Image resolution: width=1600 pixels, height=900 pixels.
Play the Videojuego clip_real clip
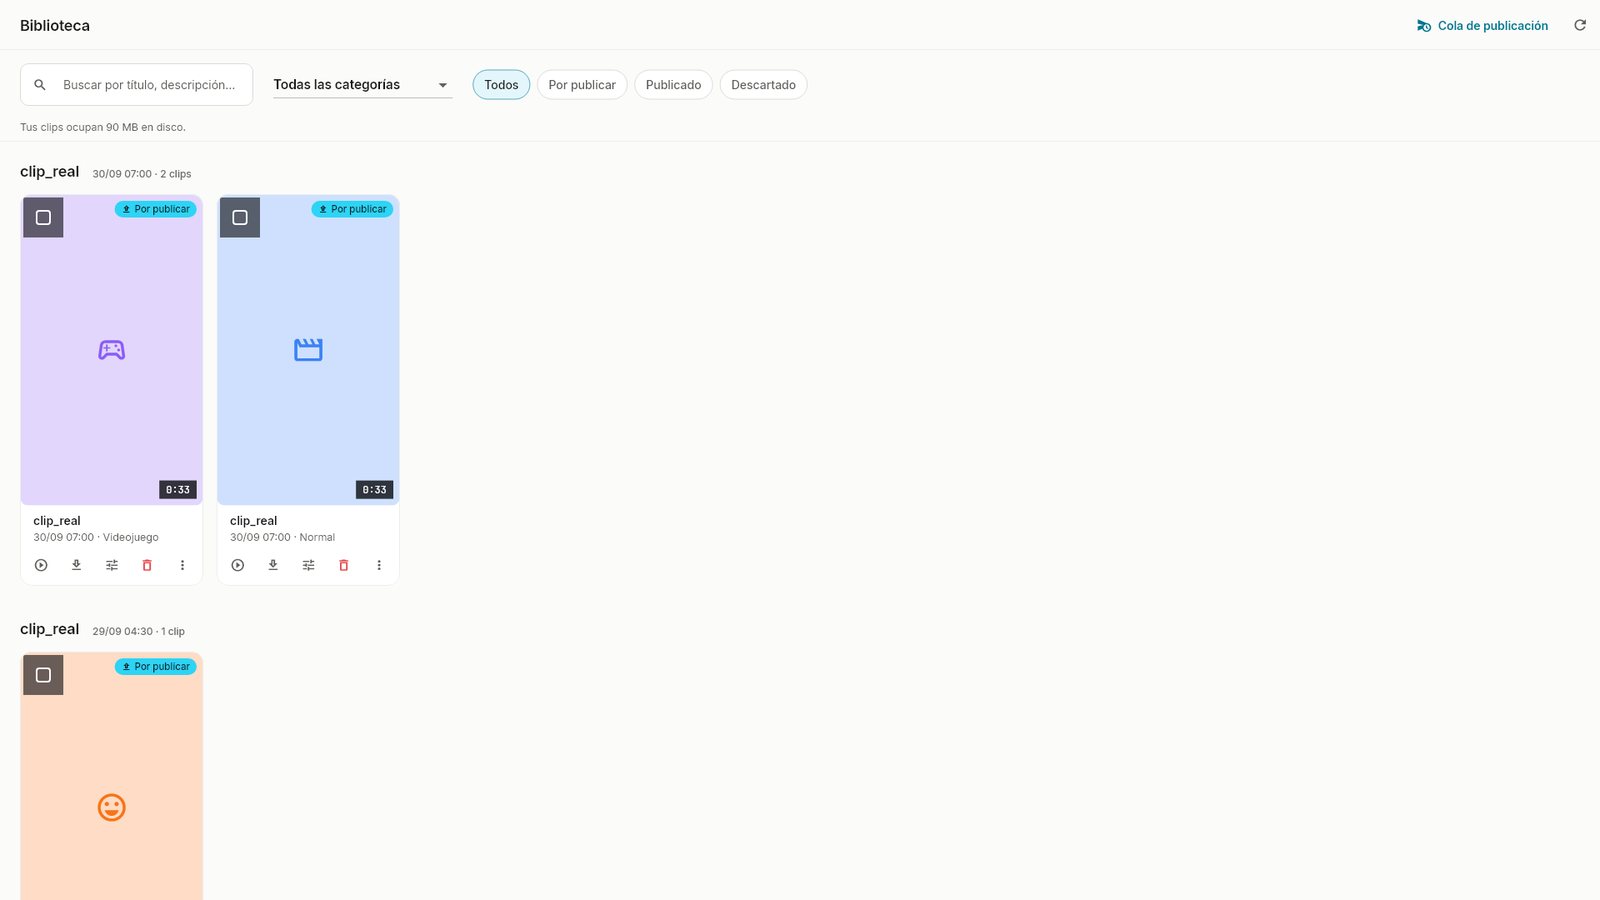pyautogui.click(x=41, y=565)
